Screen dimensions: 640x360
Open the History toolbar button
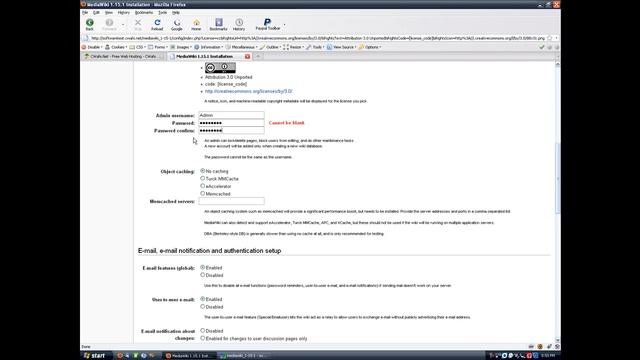[x=239, y=24]
